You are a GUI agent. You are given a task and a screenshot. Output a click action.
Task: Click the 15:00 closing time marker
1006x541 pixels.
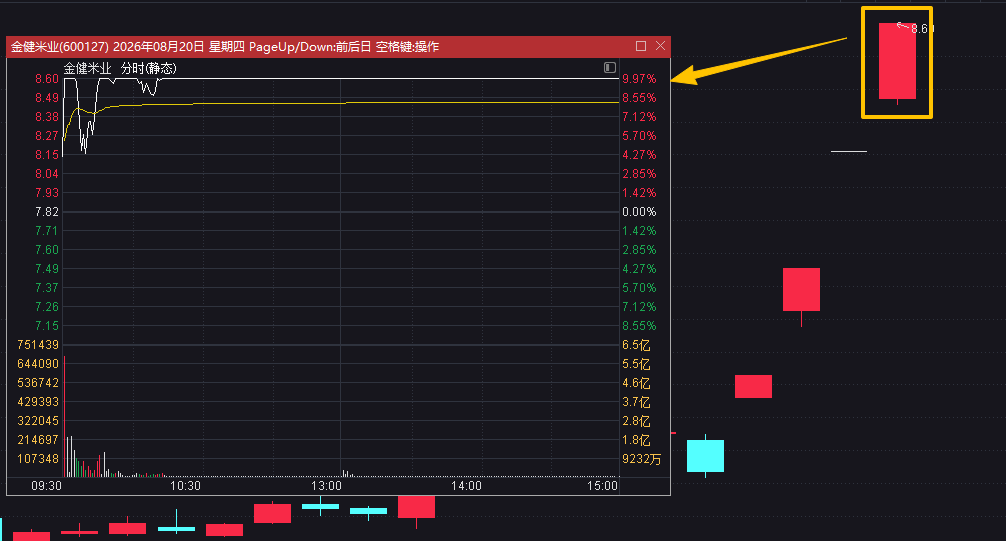[602, 486]
